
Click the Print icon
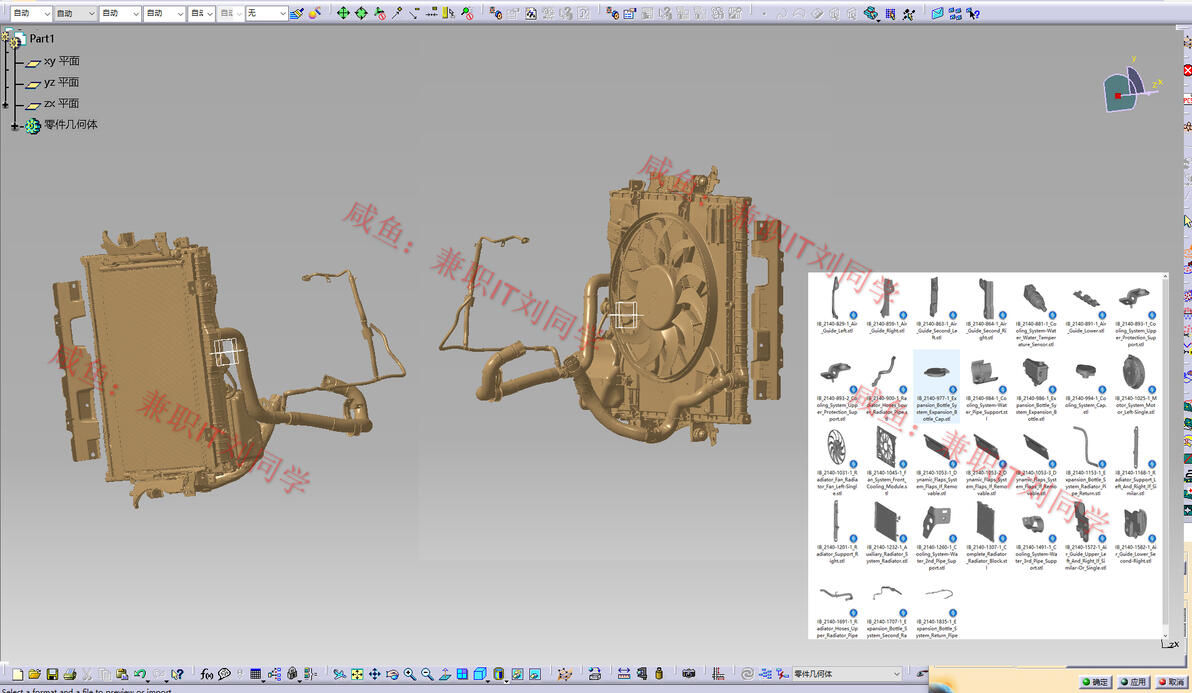click(70, 675)
